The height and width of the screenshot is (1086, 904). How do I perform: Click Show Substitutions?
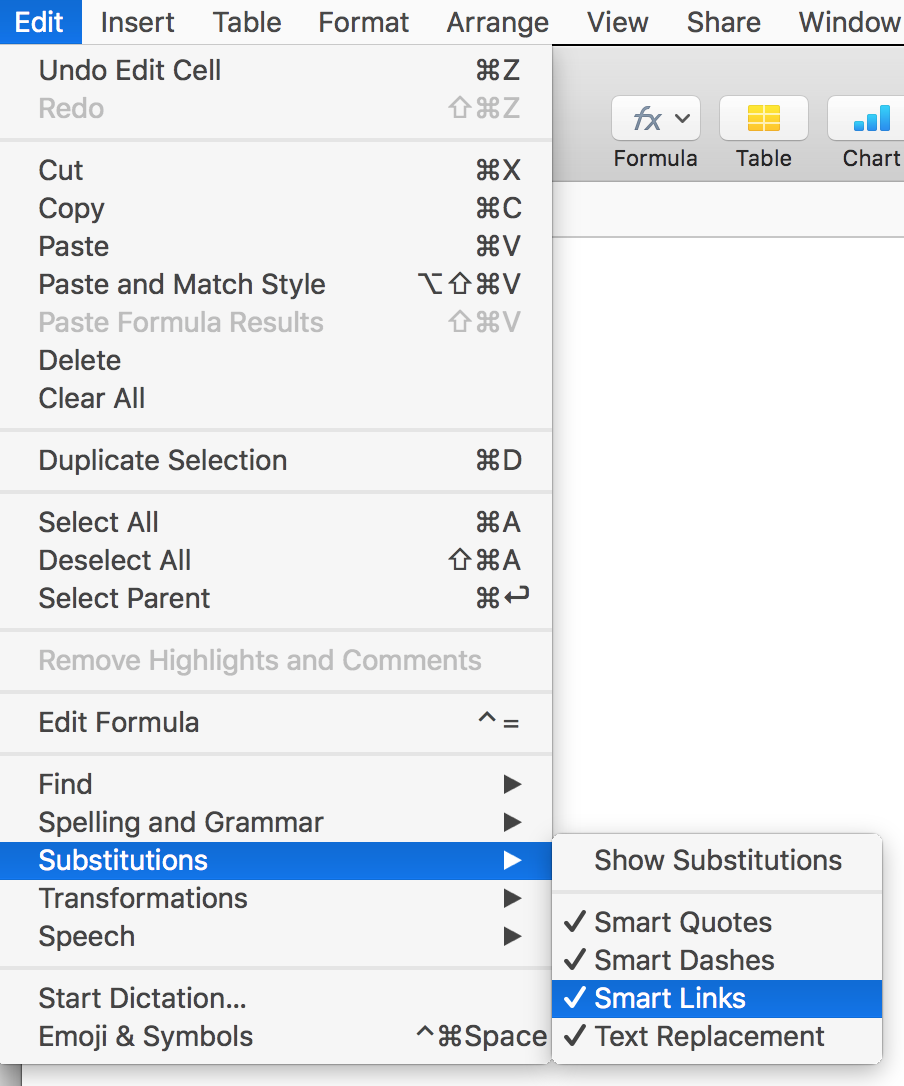[x=718, y=860]
